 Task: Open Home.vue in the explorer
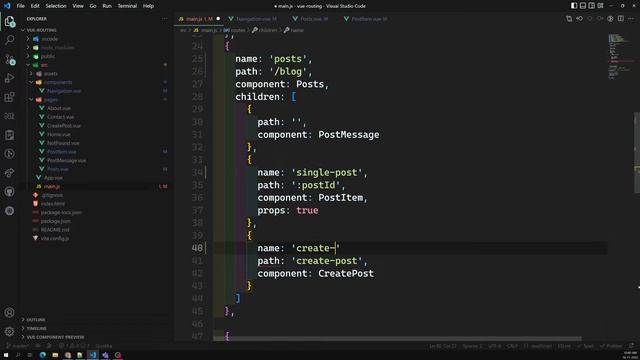(x=59, y=134)
